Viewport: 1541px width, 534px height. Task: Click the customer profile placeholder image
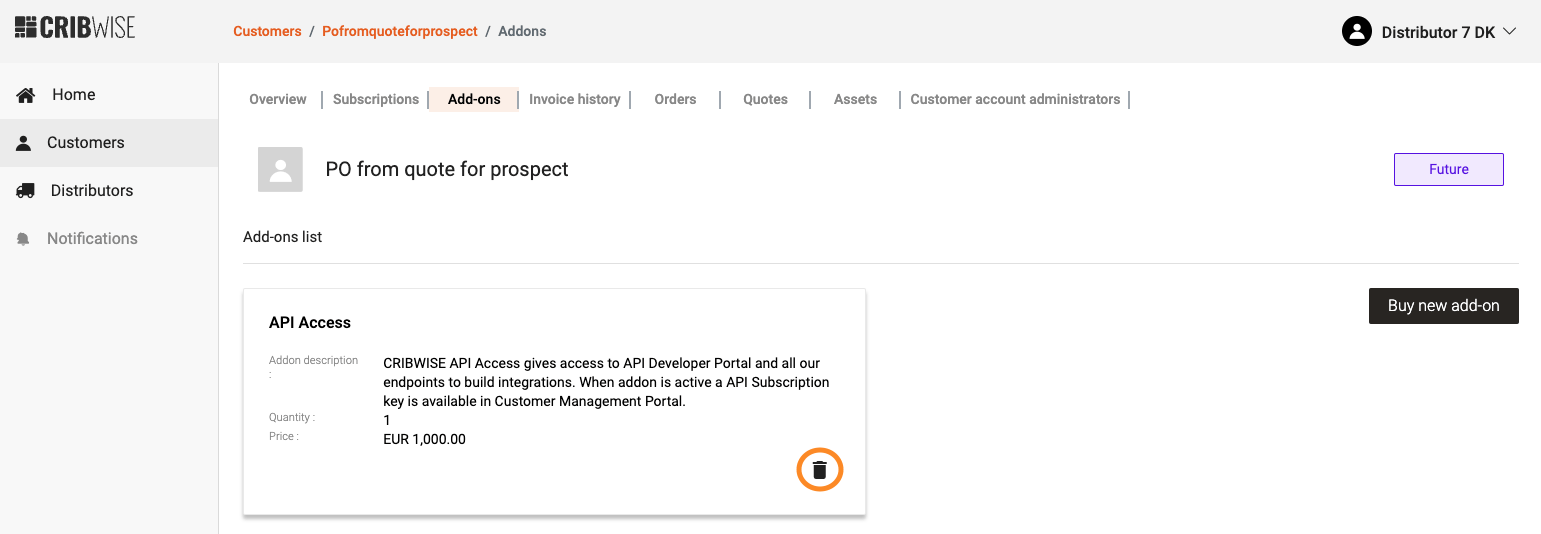(280, 169)
